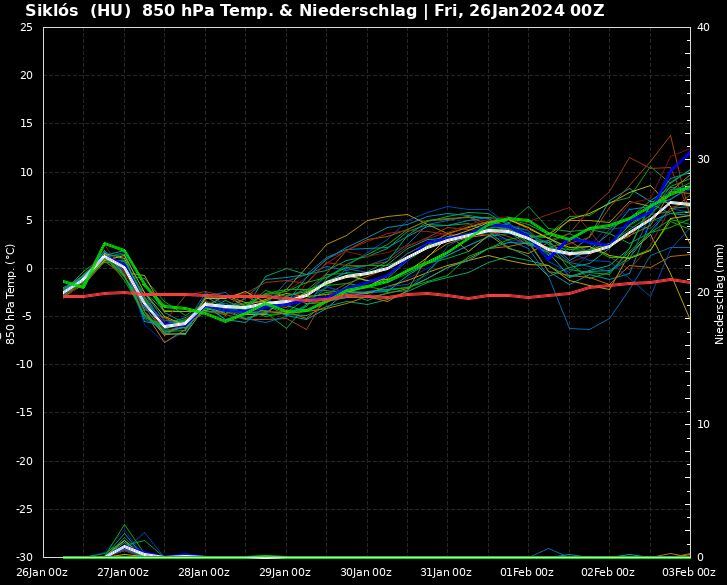727x585 pixels.
Task: Click the 40 tick on precipitation axis
Action: pos(703,27)
